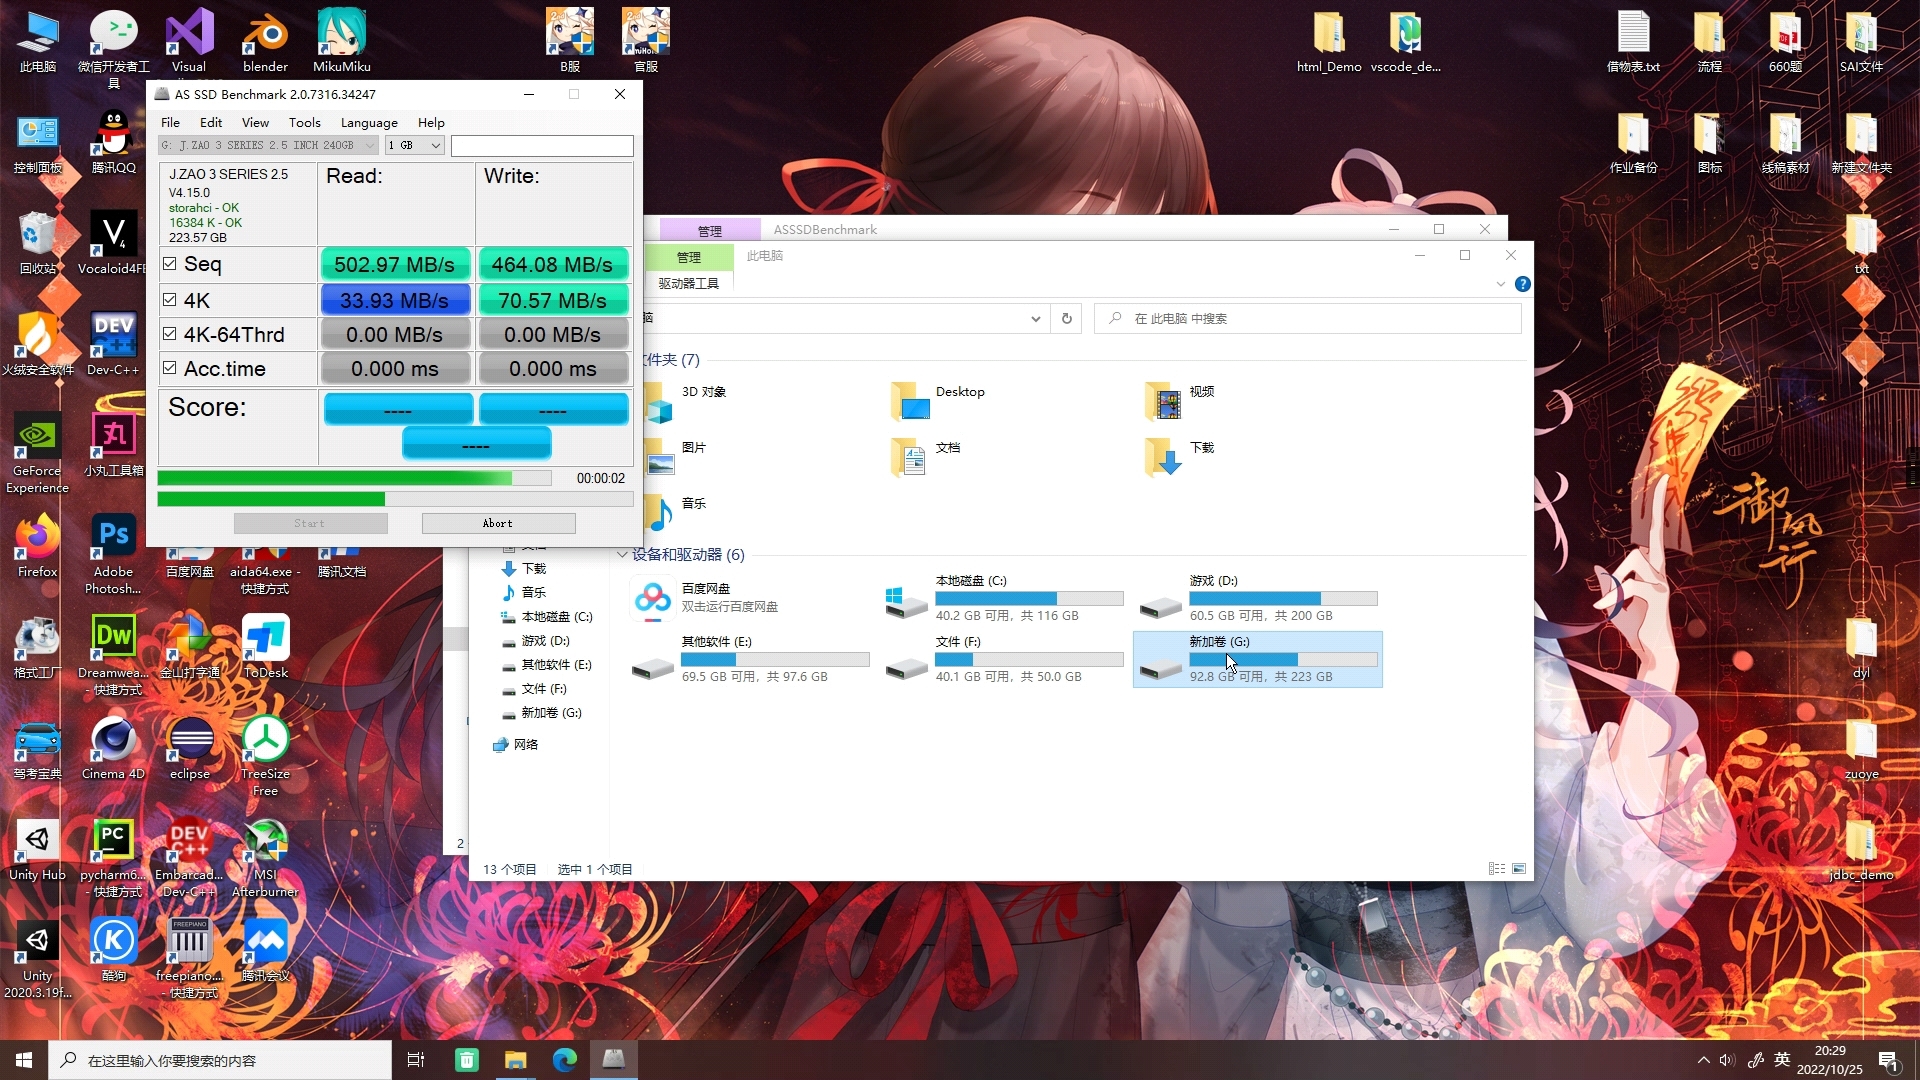The width and height of the screenshot is (1920, 1080).
Task: Expand the Explorer address bar history dropdown
Action: pos(1035,319)
